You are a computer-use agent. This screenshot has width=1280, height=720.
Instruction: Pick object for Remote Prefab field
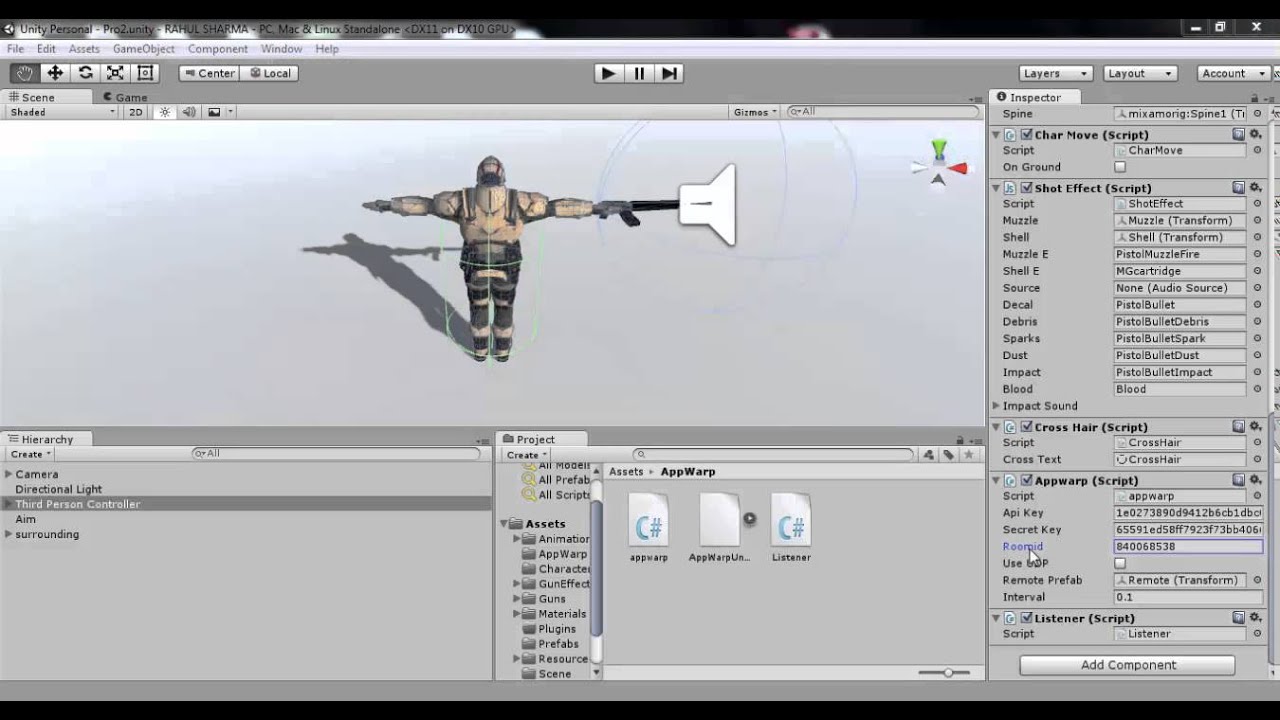[1257, 580]
